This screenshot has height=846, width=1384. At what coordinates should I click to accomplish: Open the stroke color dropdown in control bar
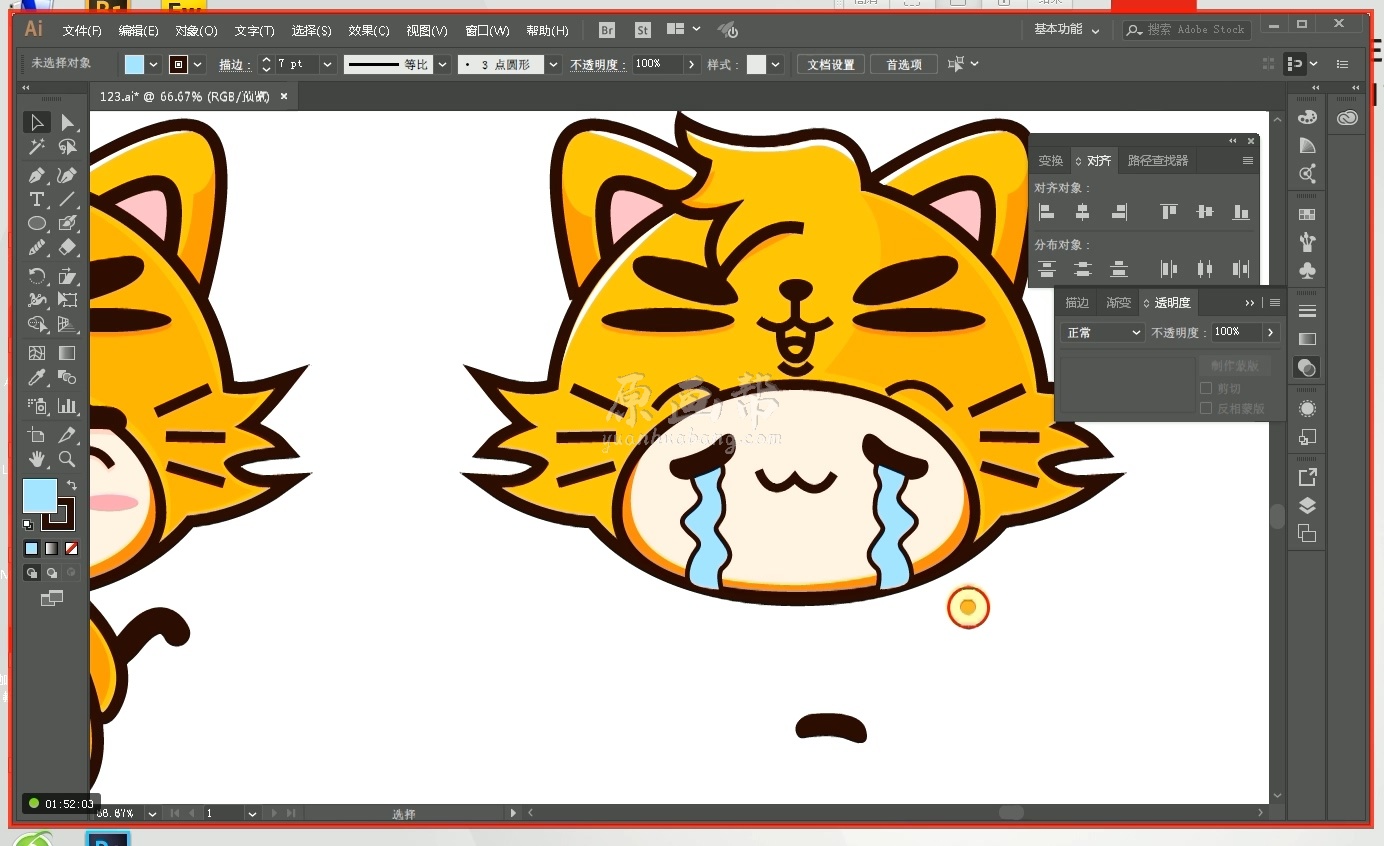point(198,64)
